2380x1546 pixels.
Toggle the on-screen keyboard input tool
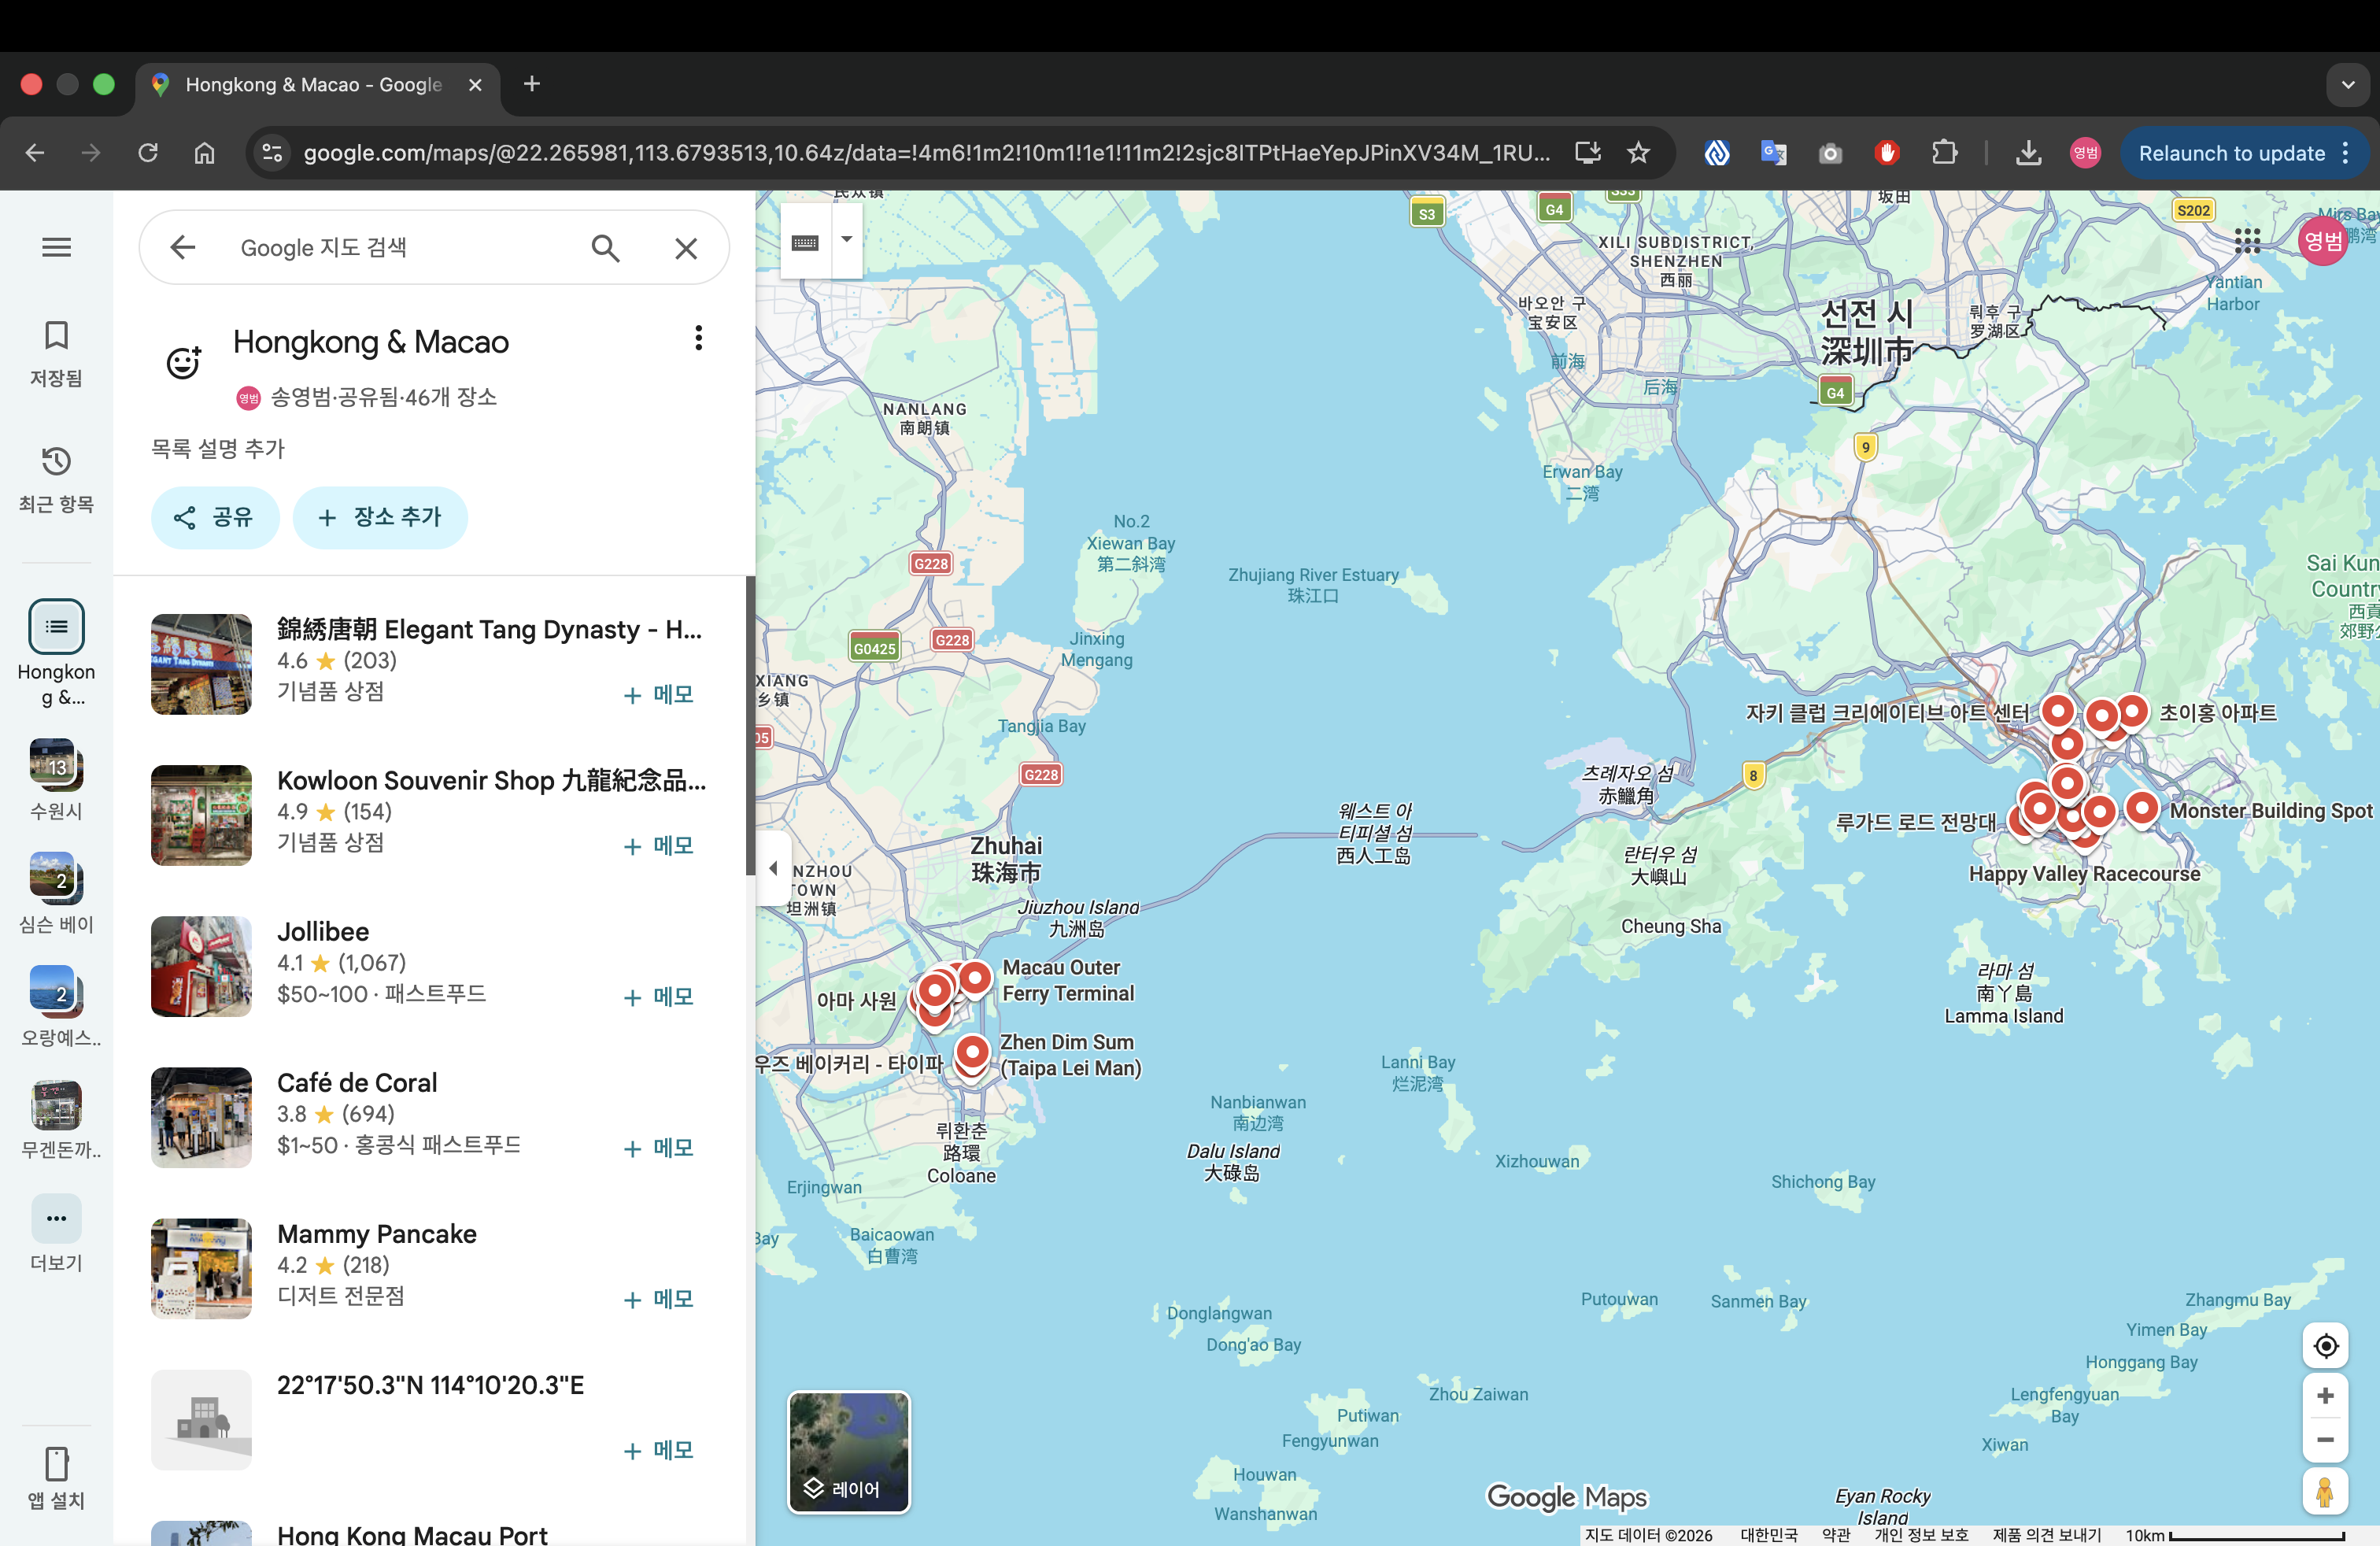(x=805, y=242)
